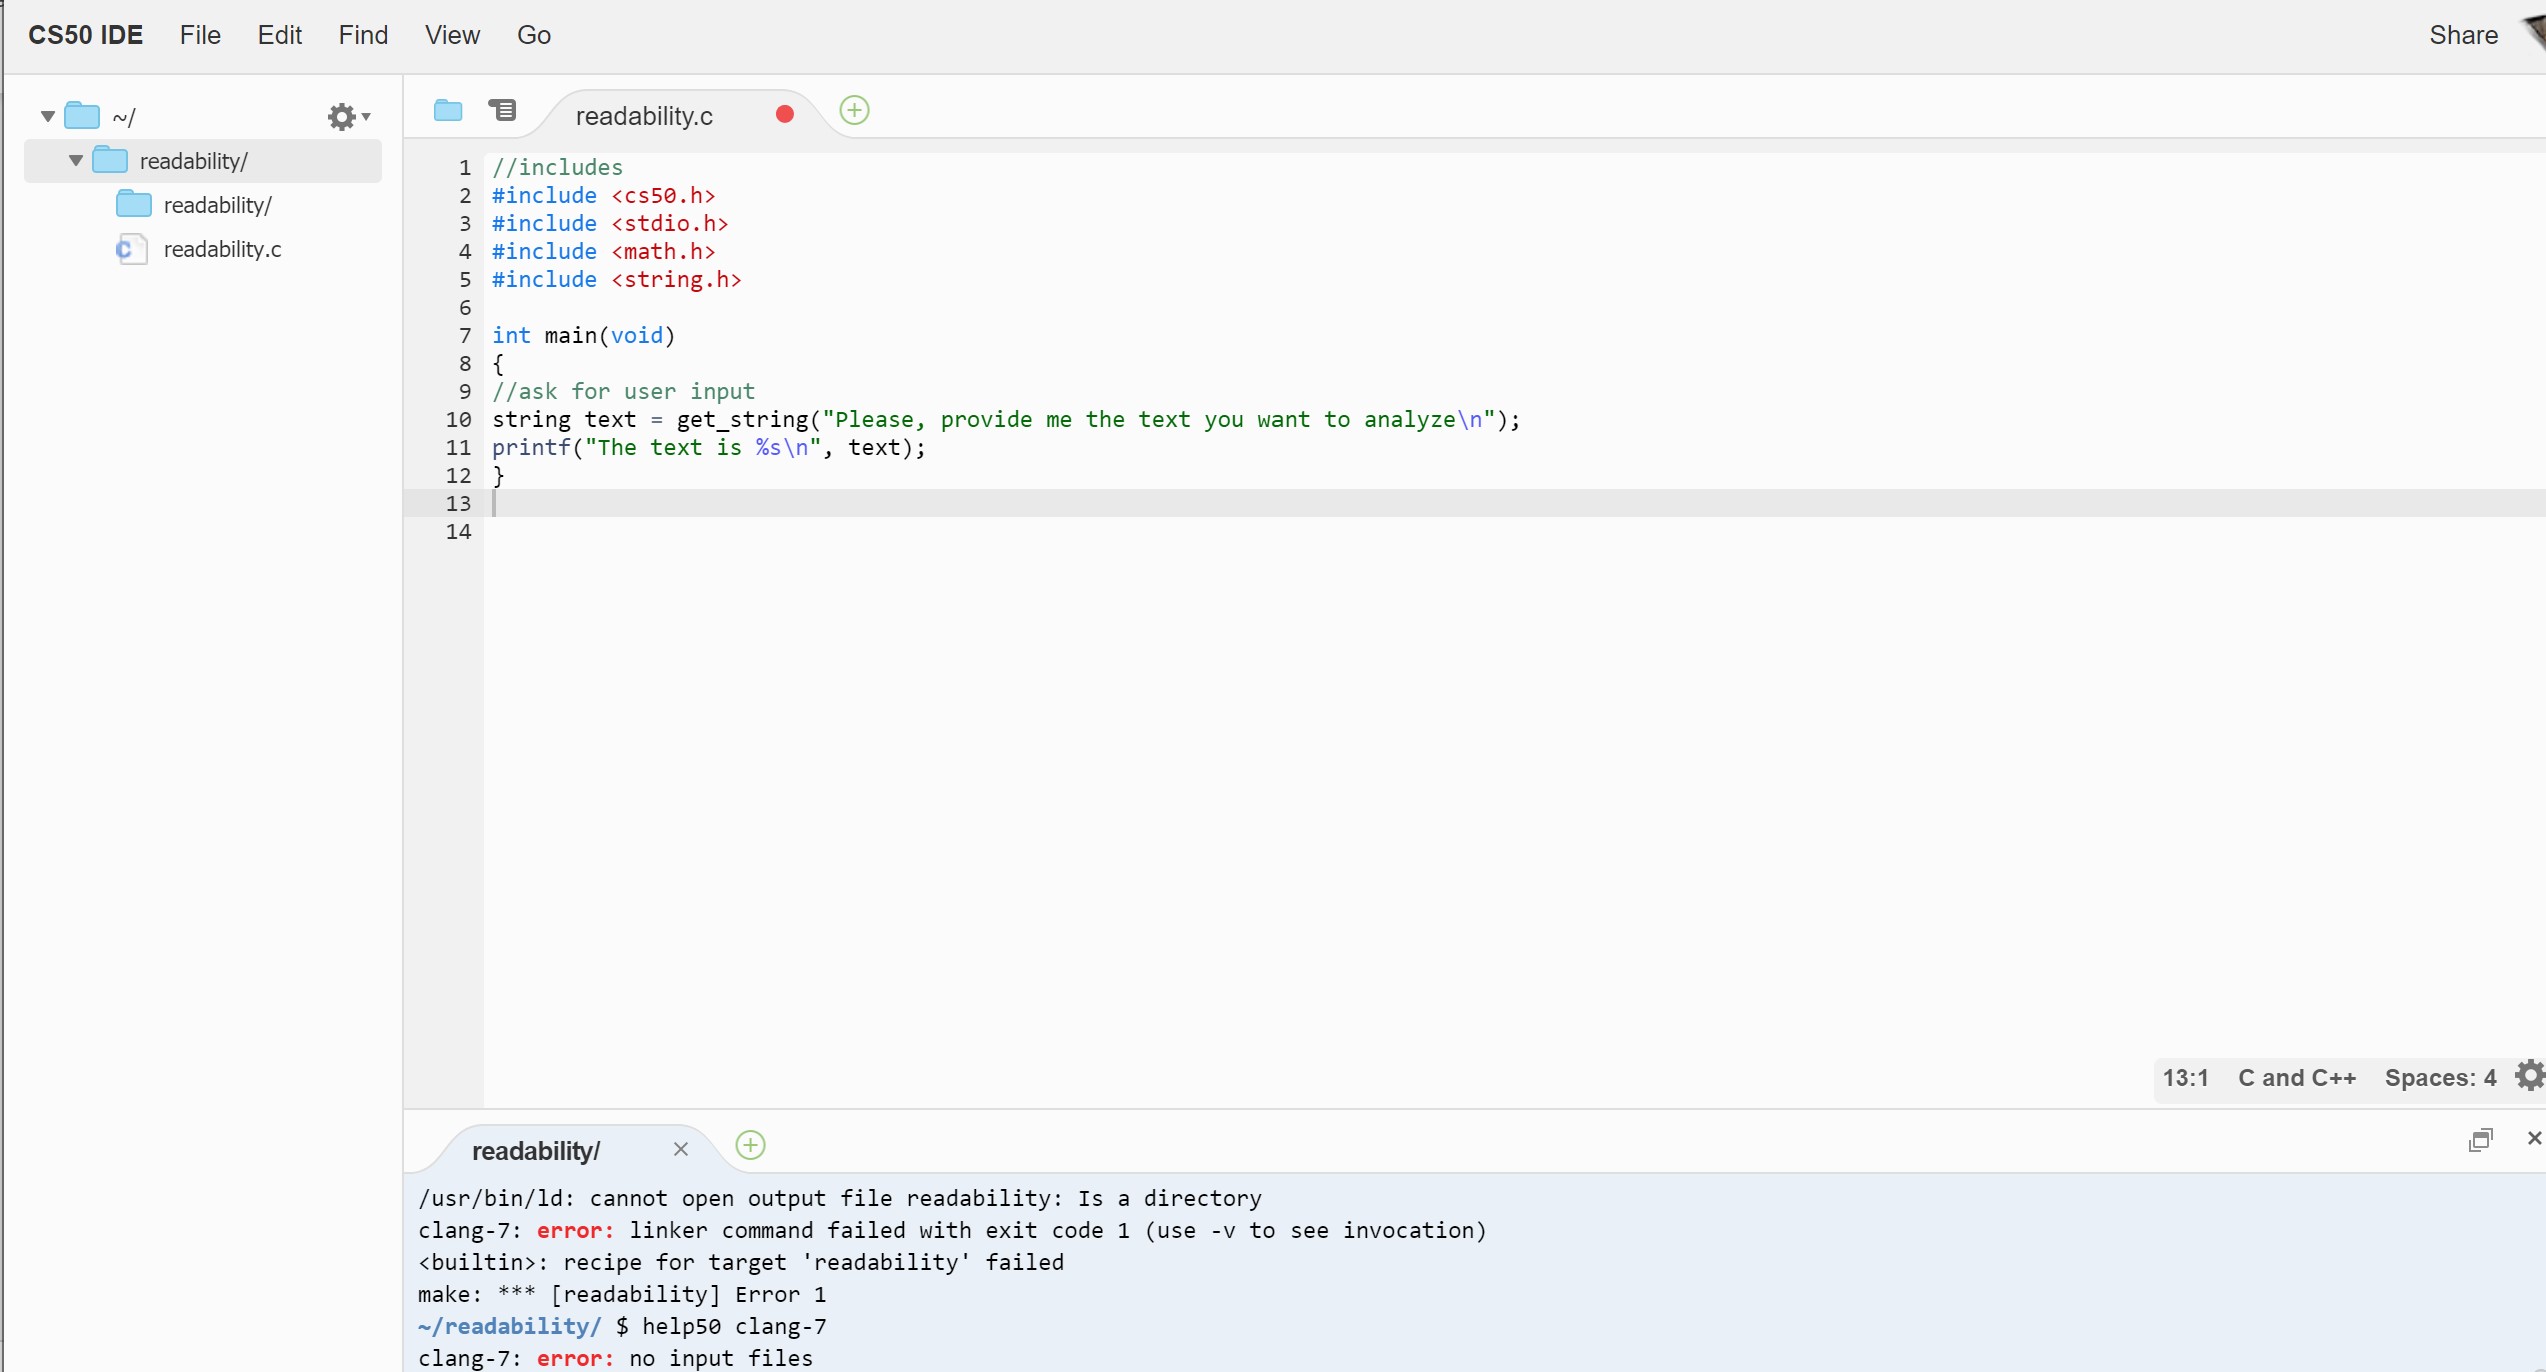Click the red unsaved dot on readability.c tab

785,114
